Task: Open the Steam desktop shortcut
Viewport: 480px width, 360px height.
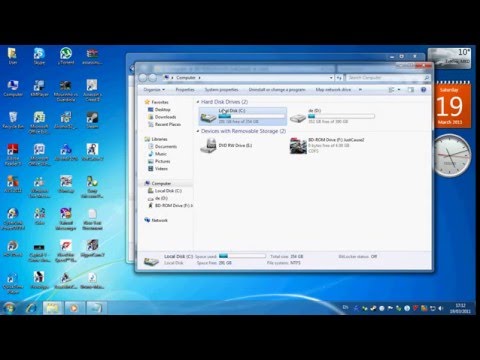Action: tap(92, 121)
